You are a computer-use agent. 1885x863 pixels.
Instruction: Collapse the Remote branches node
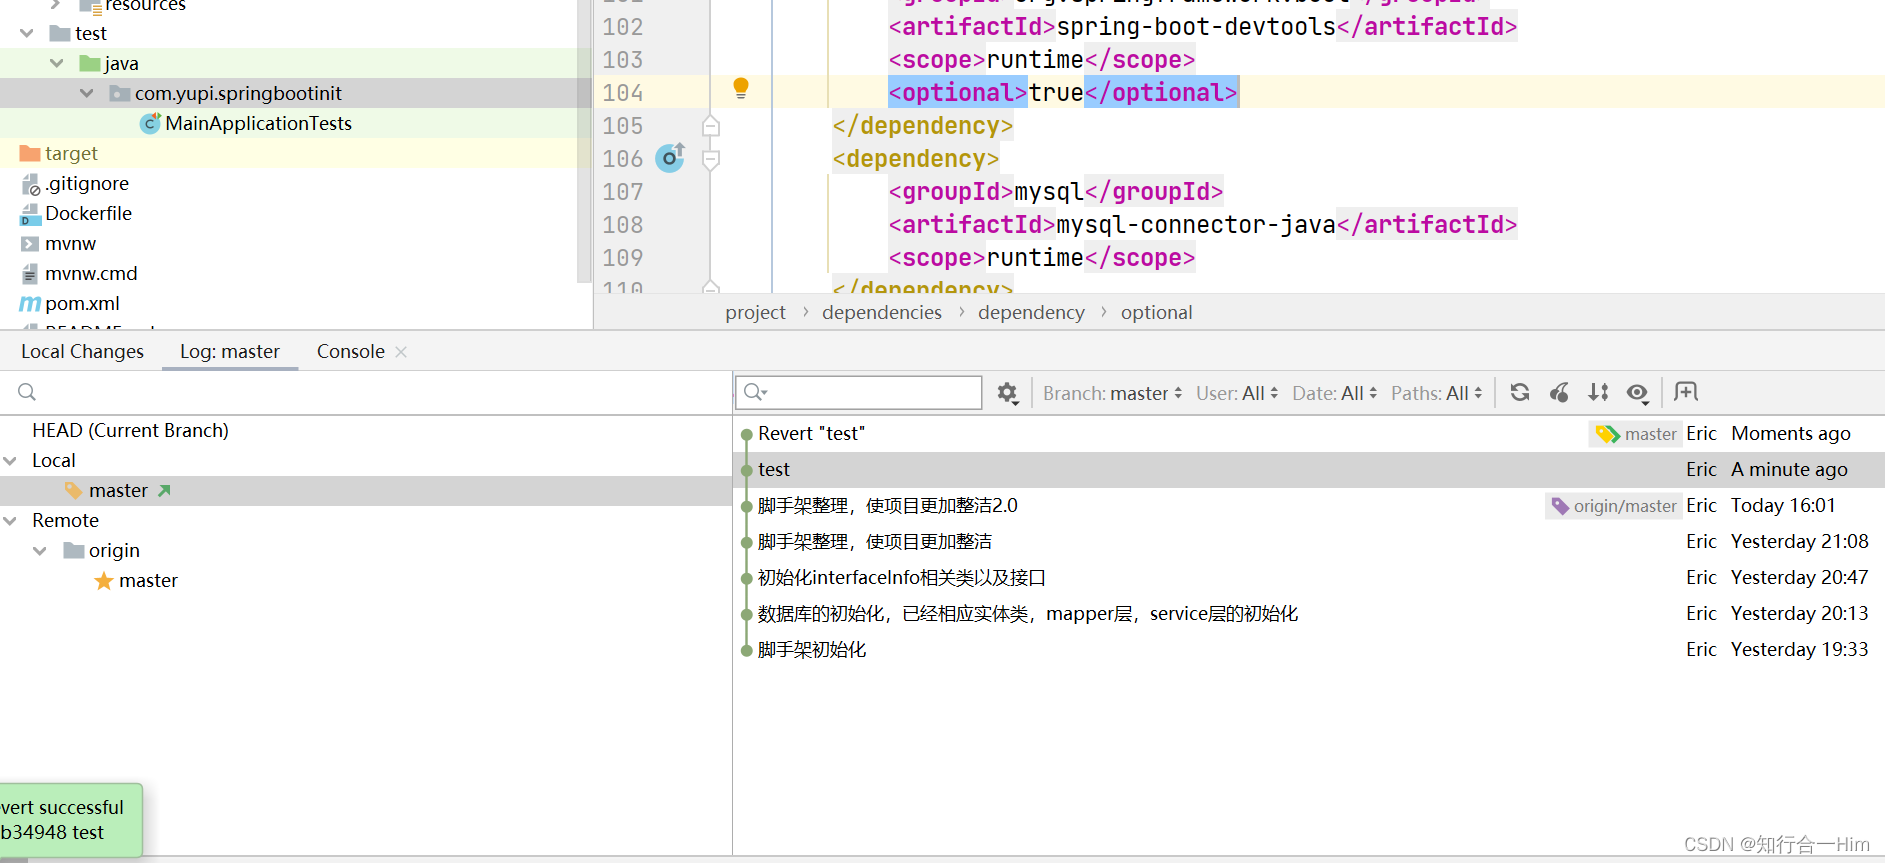10,521
